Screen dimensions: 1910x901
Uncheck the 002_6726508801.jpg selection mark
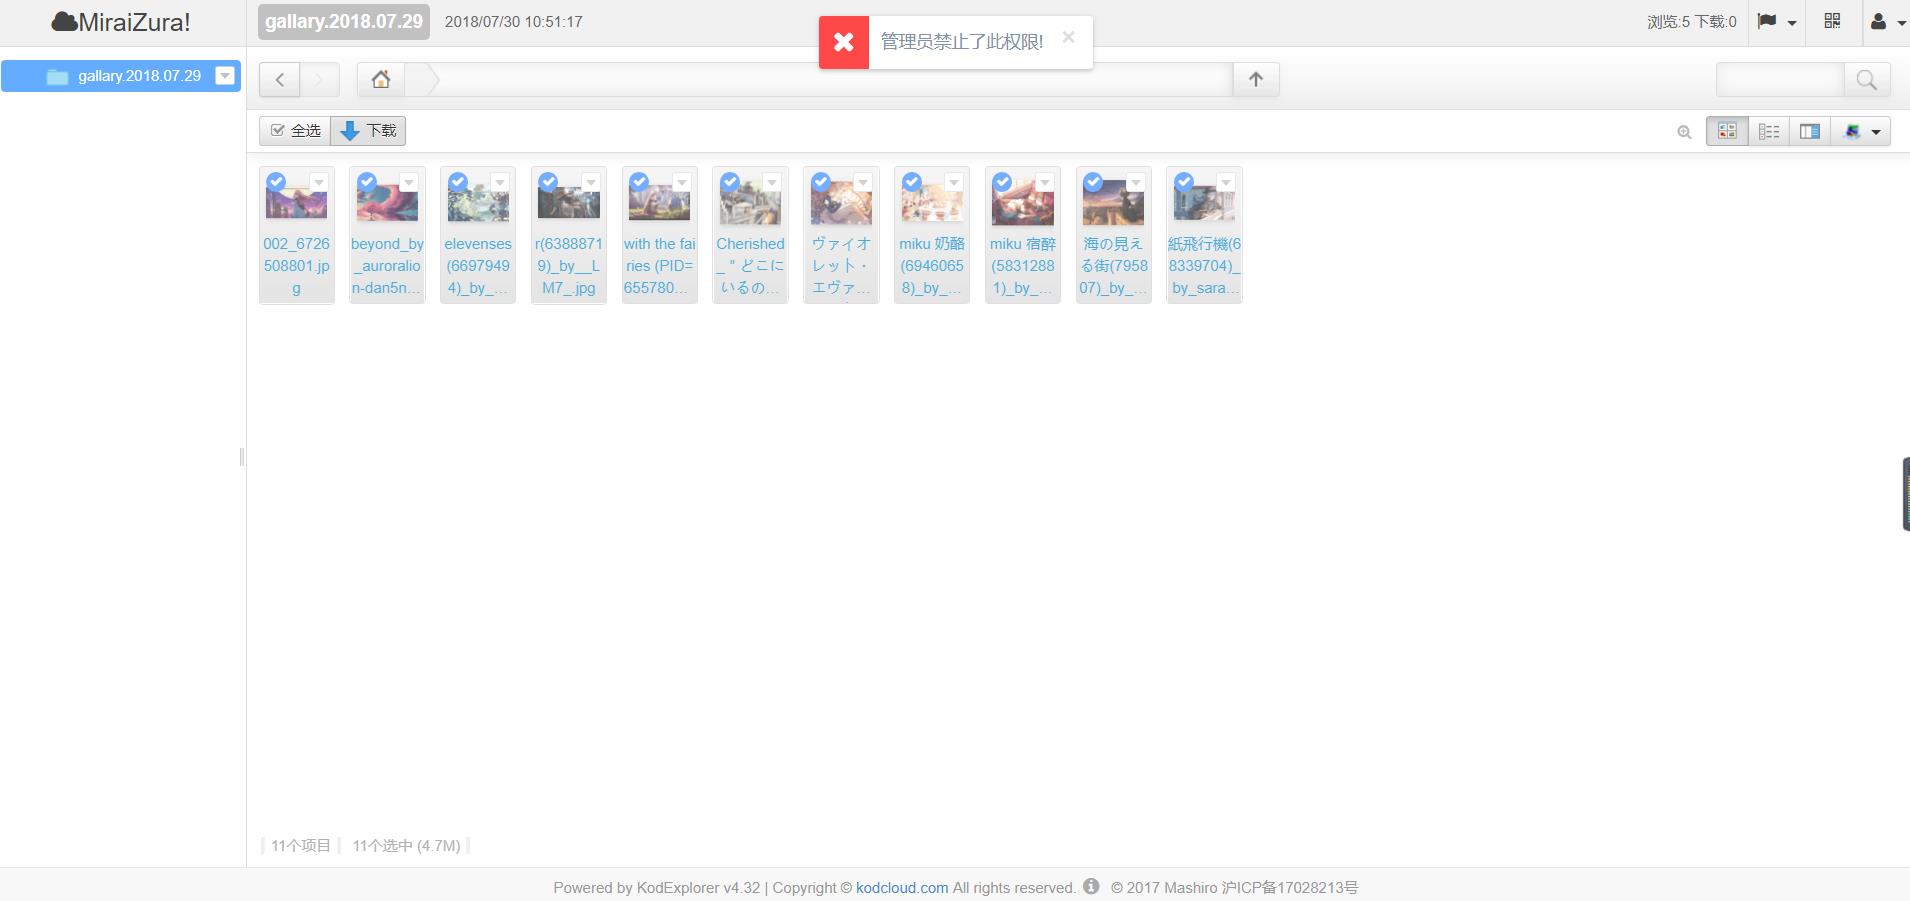coord(276,182)
